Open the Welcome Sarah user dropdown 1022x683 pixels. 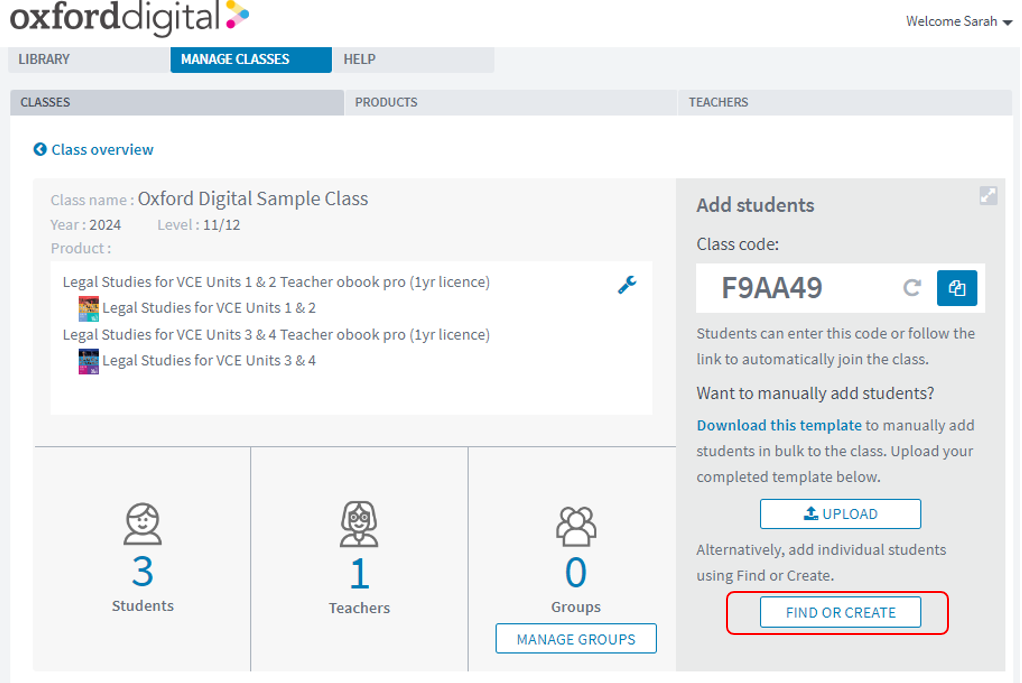[958, 22]
